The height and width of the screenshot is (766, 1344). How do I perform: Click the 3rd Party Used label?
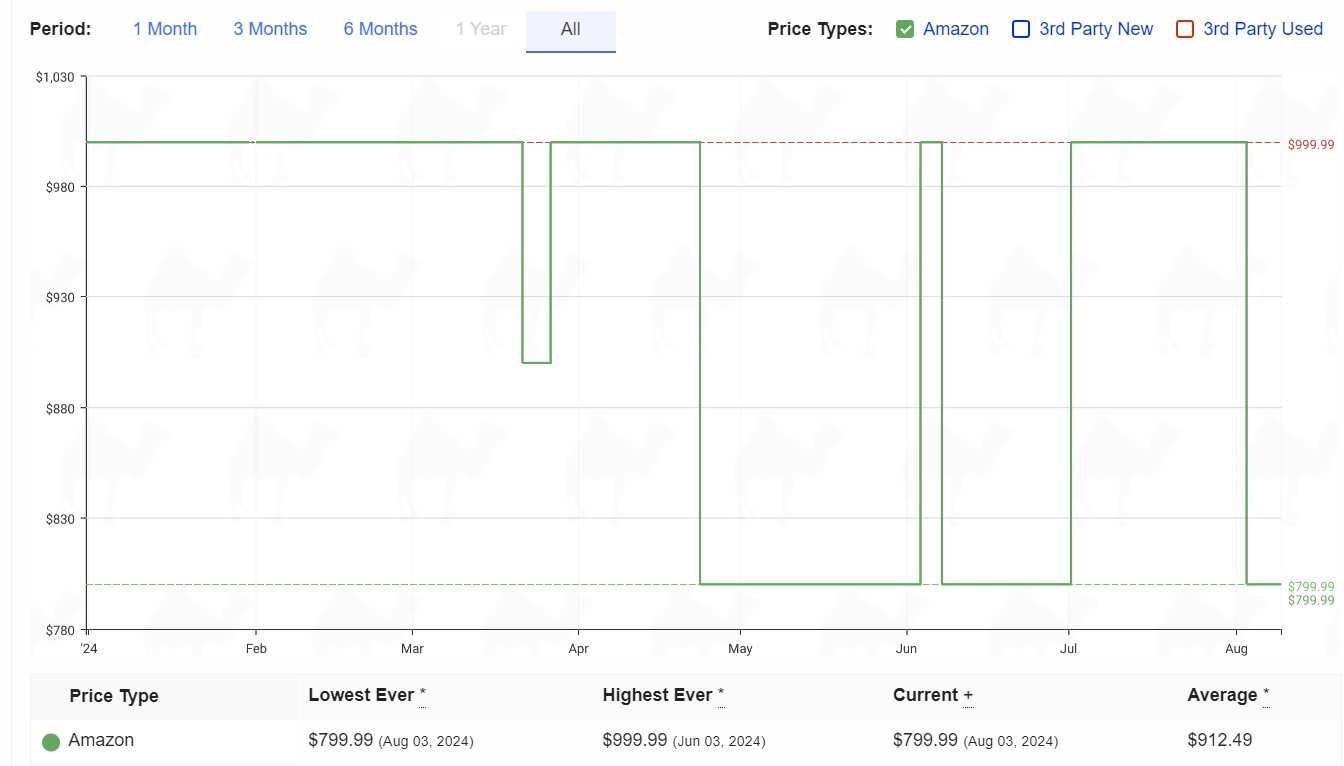click(x=1263, y=29)
